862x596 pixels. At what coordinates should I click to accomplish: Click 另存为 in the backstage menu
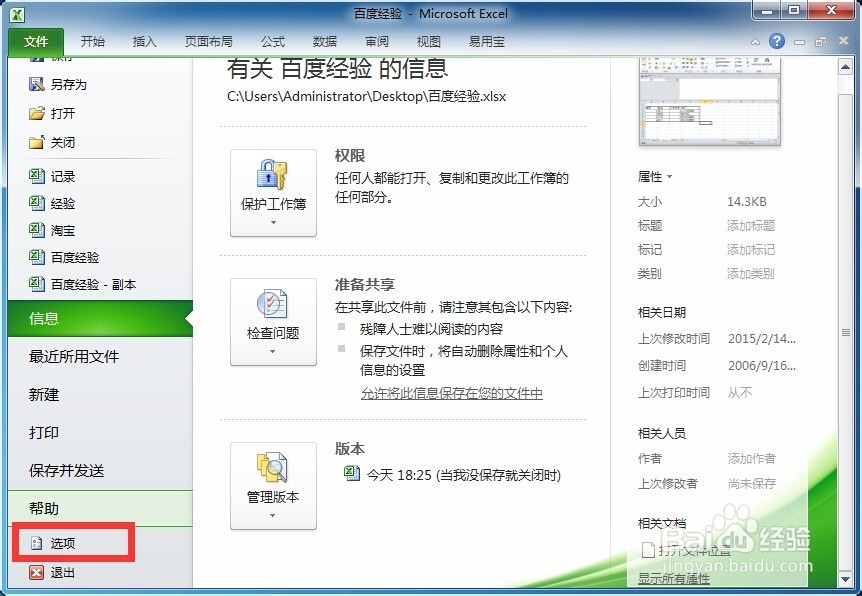point(69,84)
